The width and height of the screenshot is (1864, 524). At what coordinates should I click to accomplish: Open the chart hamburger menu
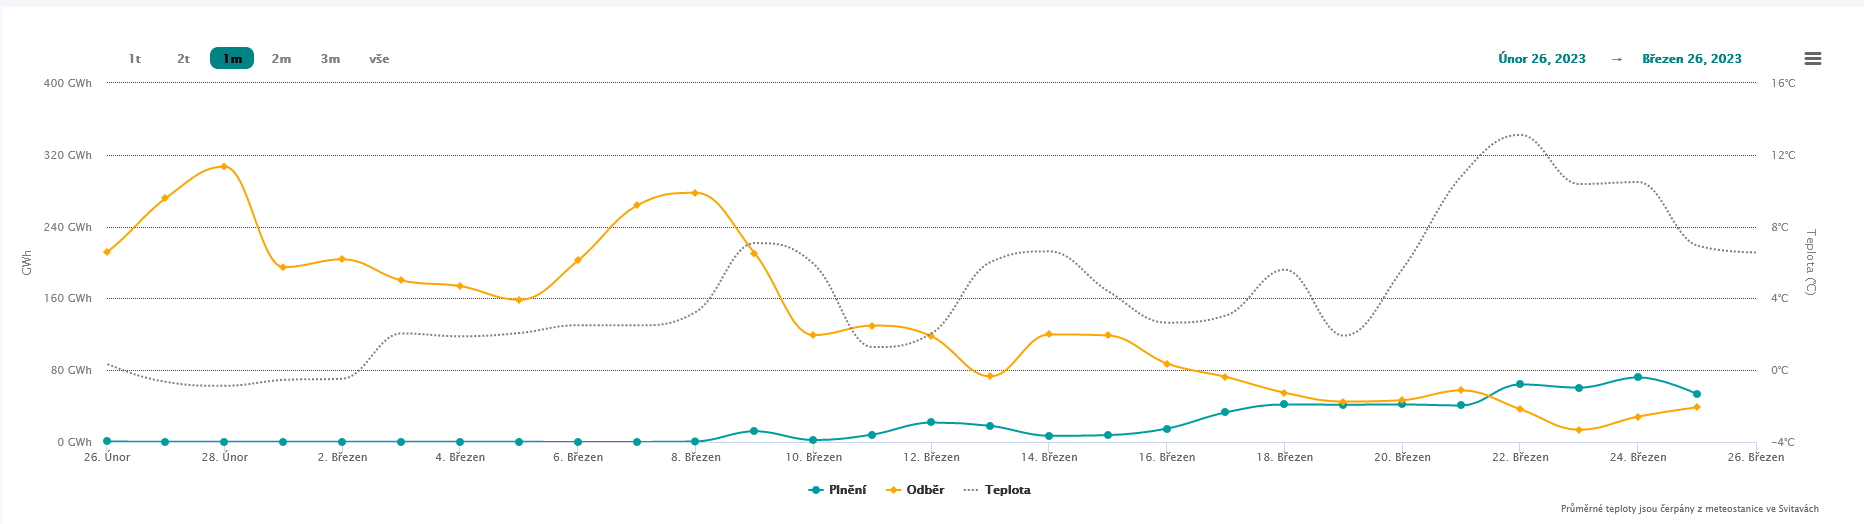(1812, 59)
